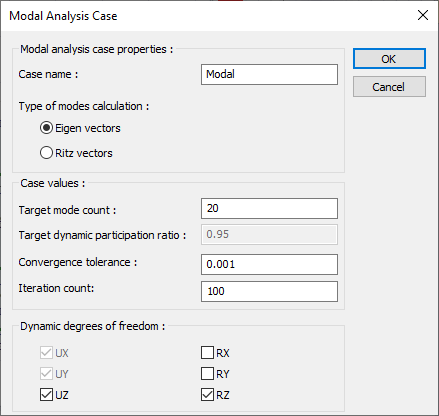The image size is (439, 416).
Task: Click the grayed-out UY checkbox
Action: [46, 374]
